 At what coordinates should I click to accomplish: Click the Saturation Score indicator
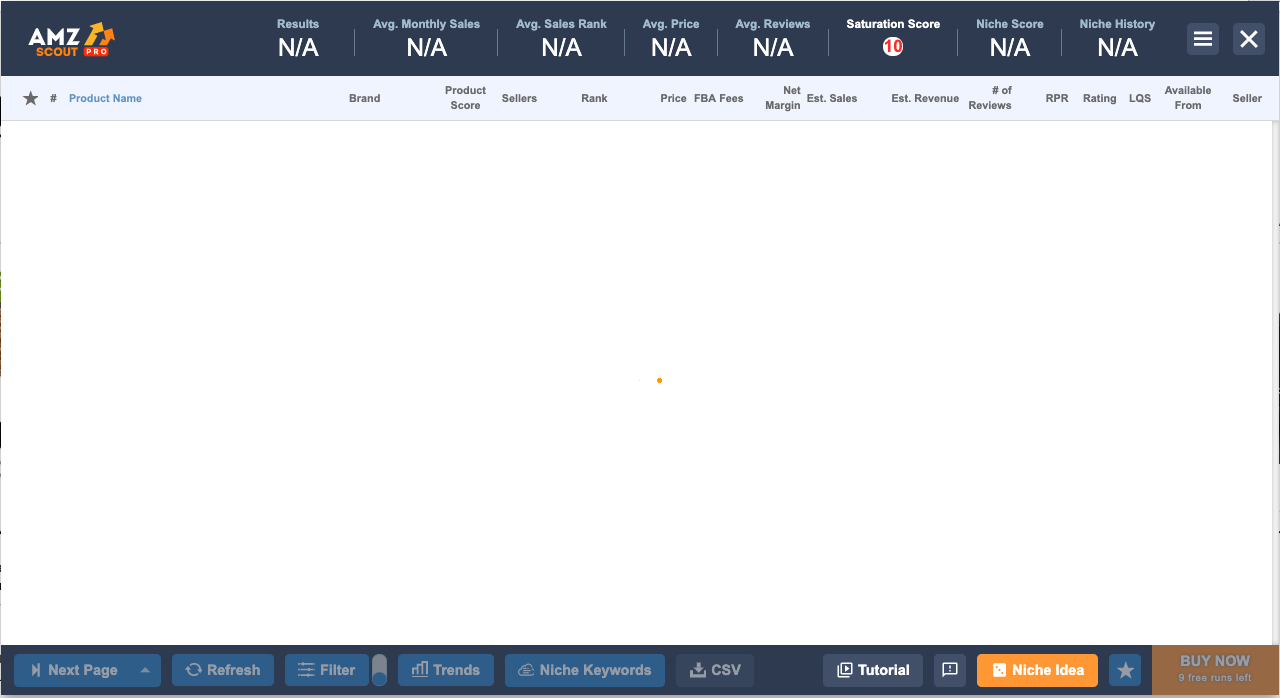click(893, 46)
